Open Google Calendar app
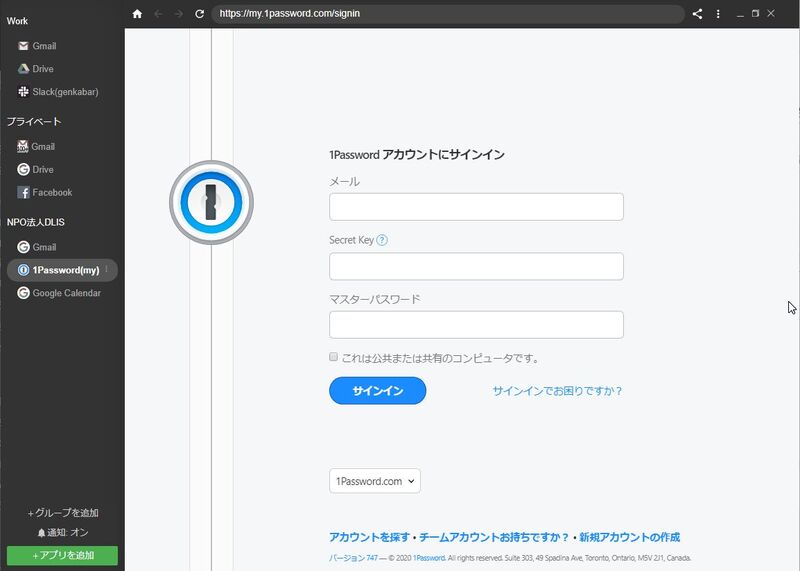This screenshot has width=800, height=571. pos(59,293)
